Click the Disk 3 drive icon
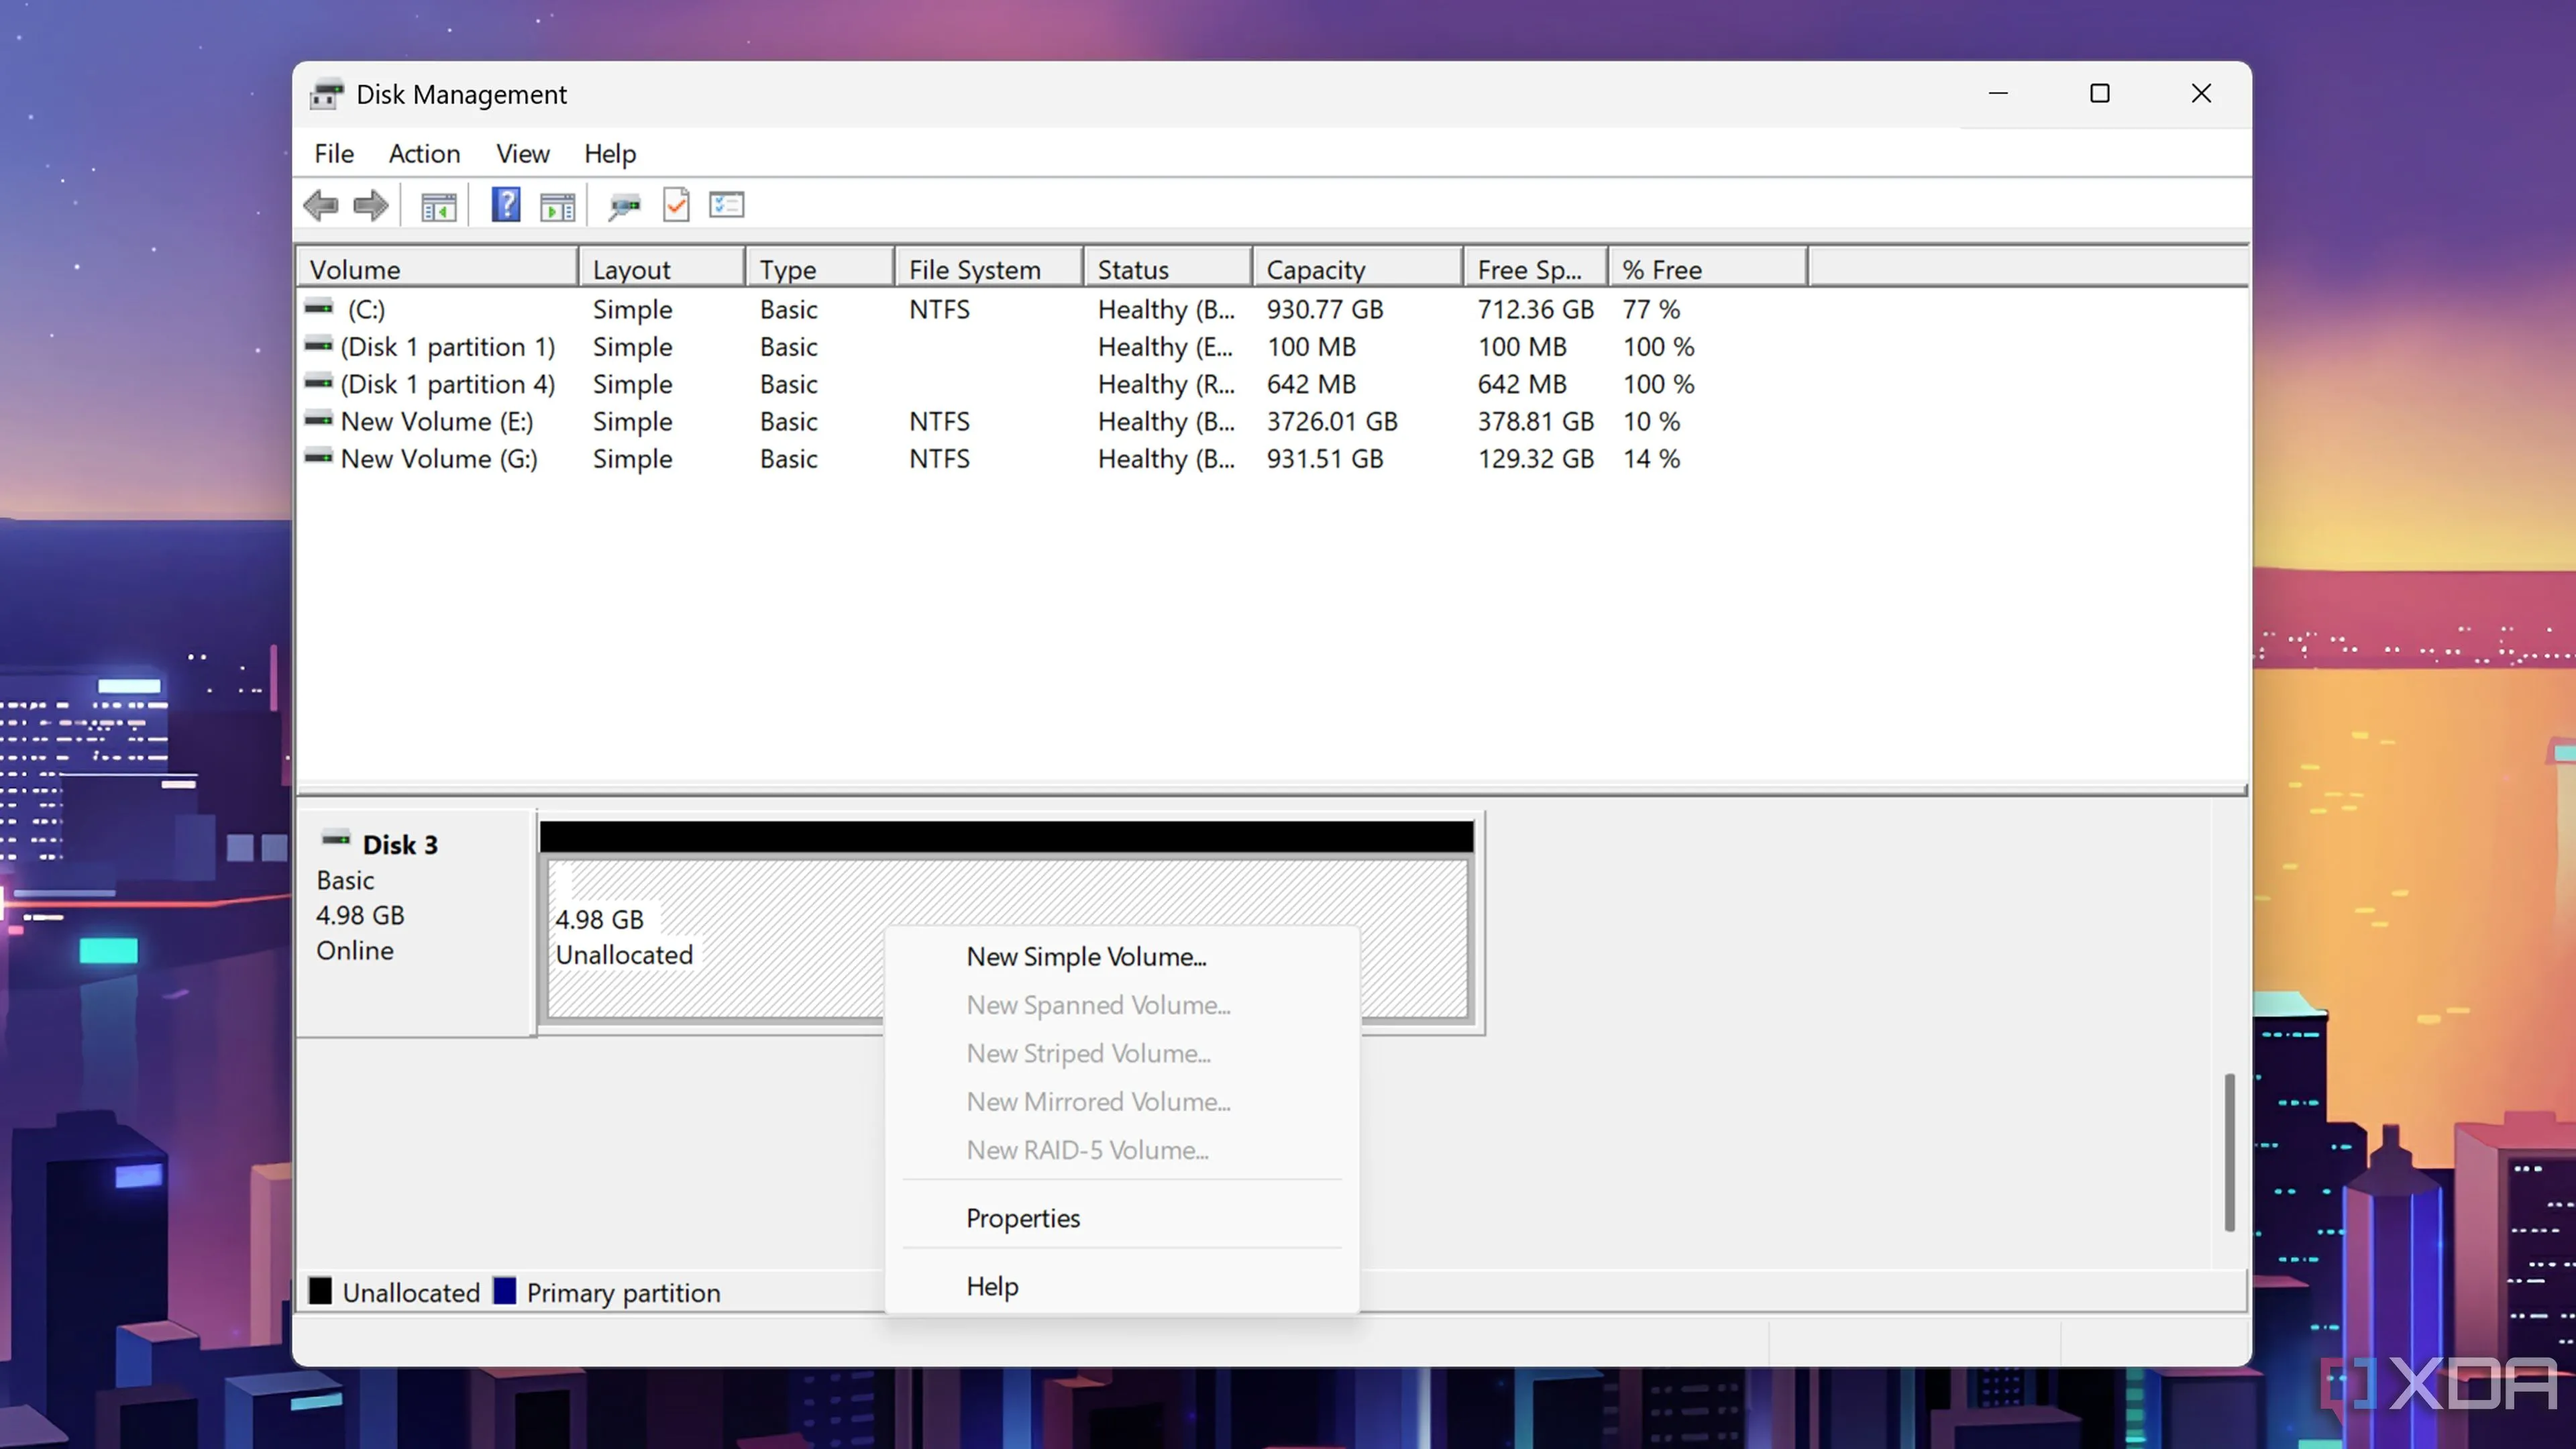 (x=336, y=838)
